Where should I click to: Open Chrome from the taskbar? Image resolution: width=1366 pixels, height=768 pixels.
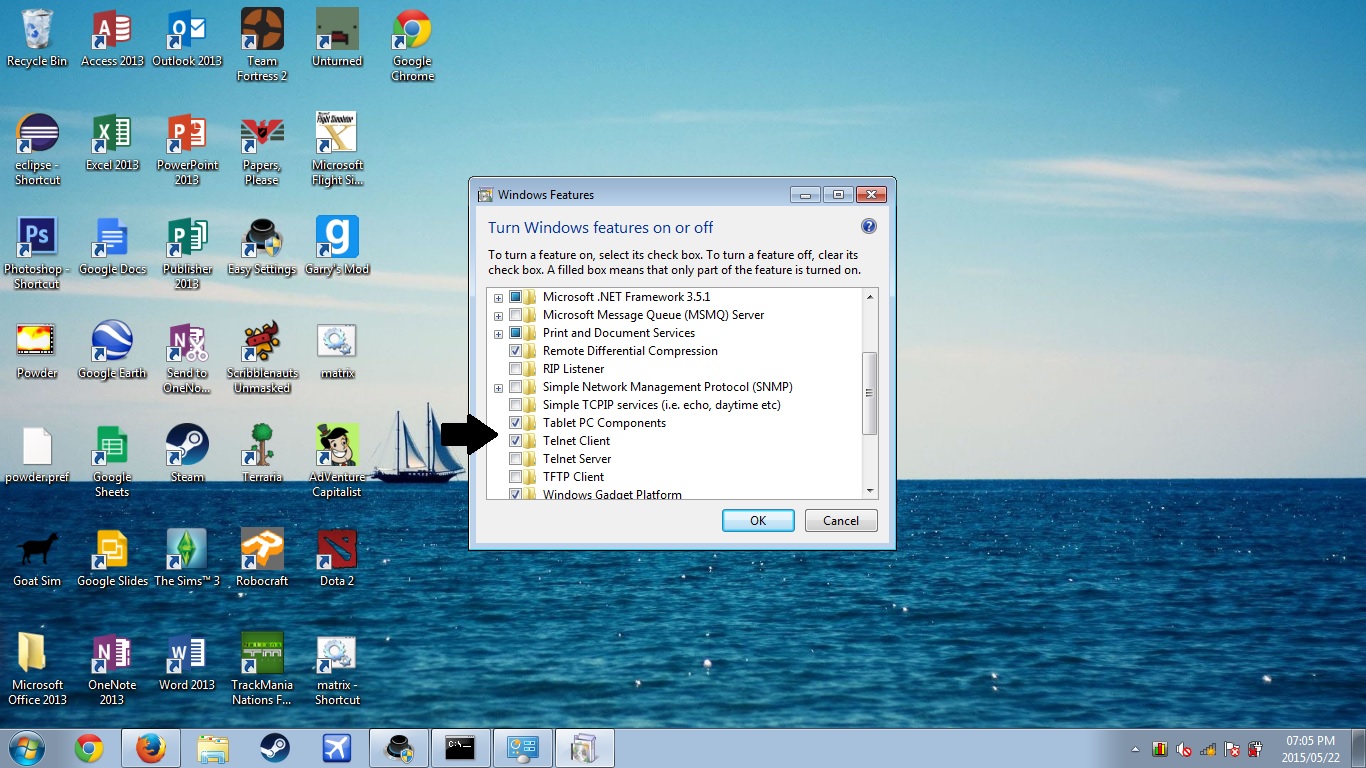(89, 748)
